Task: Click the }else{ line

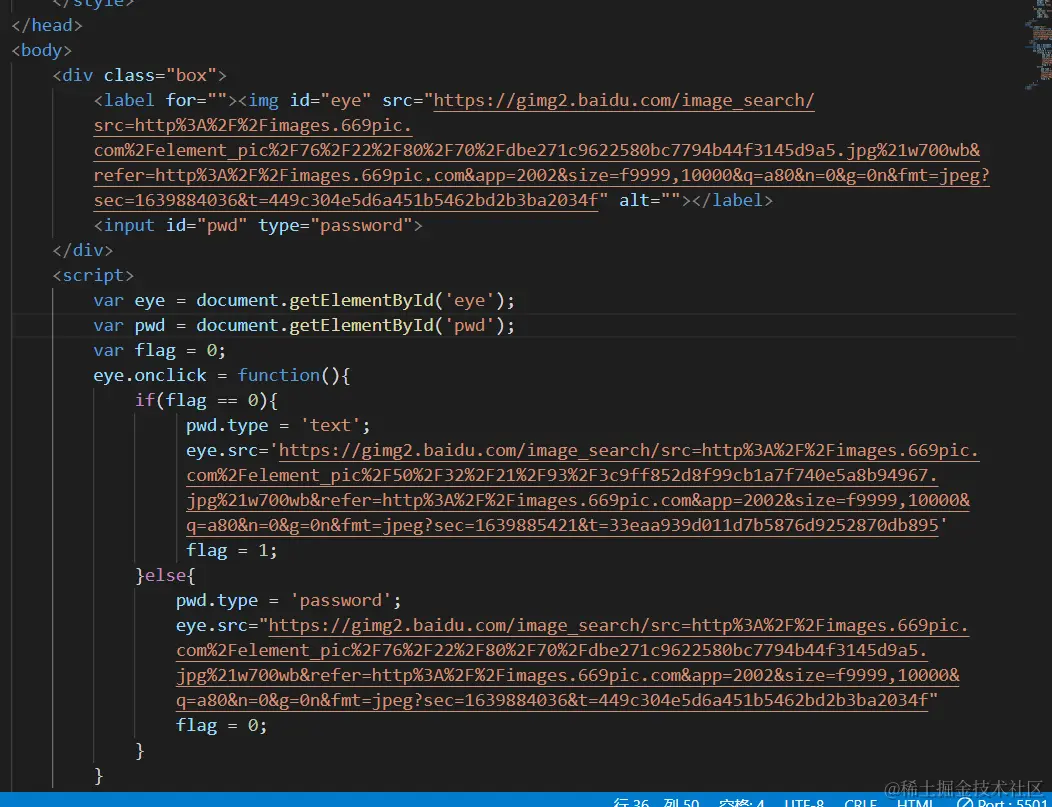Action: [x=165, y=576]
